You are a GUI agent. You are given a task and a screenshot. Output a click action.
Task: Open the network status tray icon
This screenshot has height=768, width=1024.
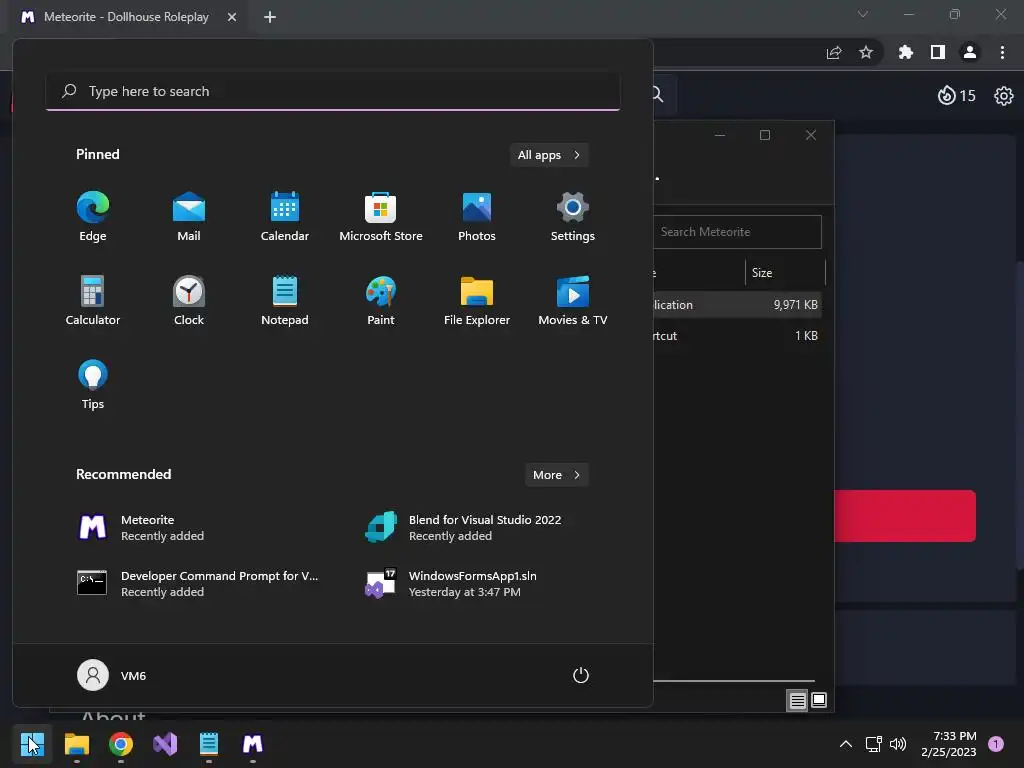point(873,744)
